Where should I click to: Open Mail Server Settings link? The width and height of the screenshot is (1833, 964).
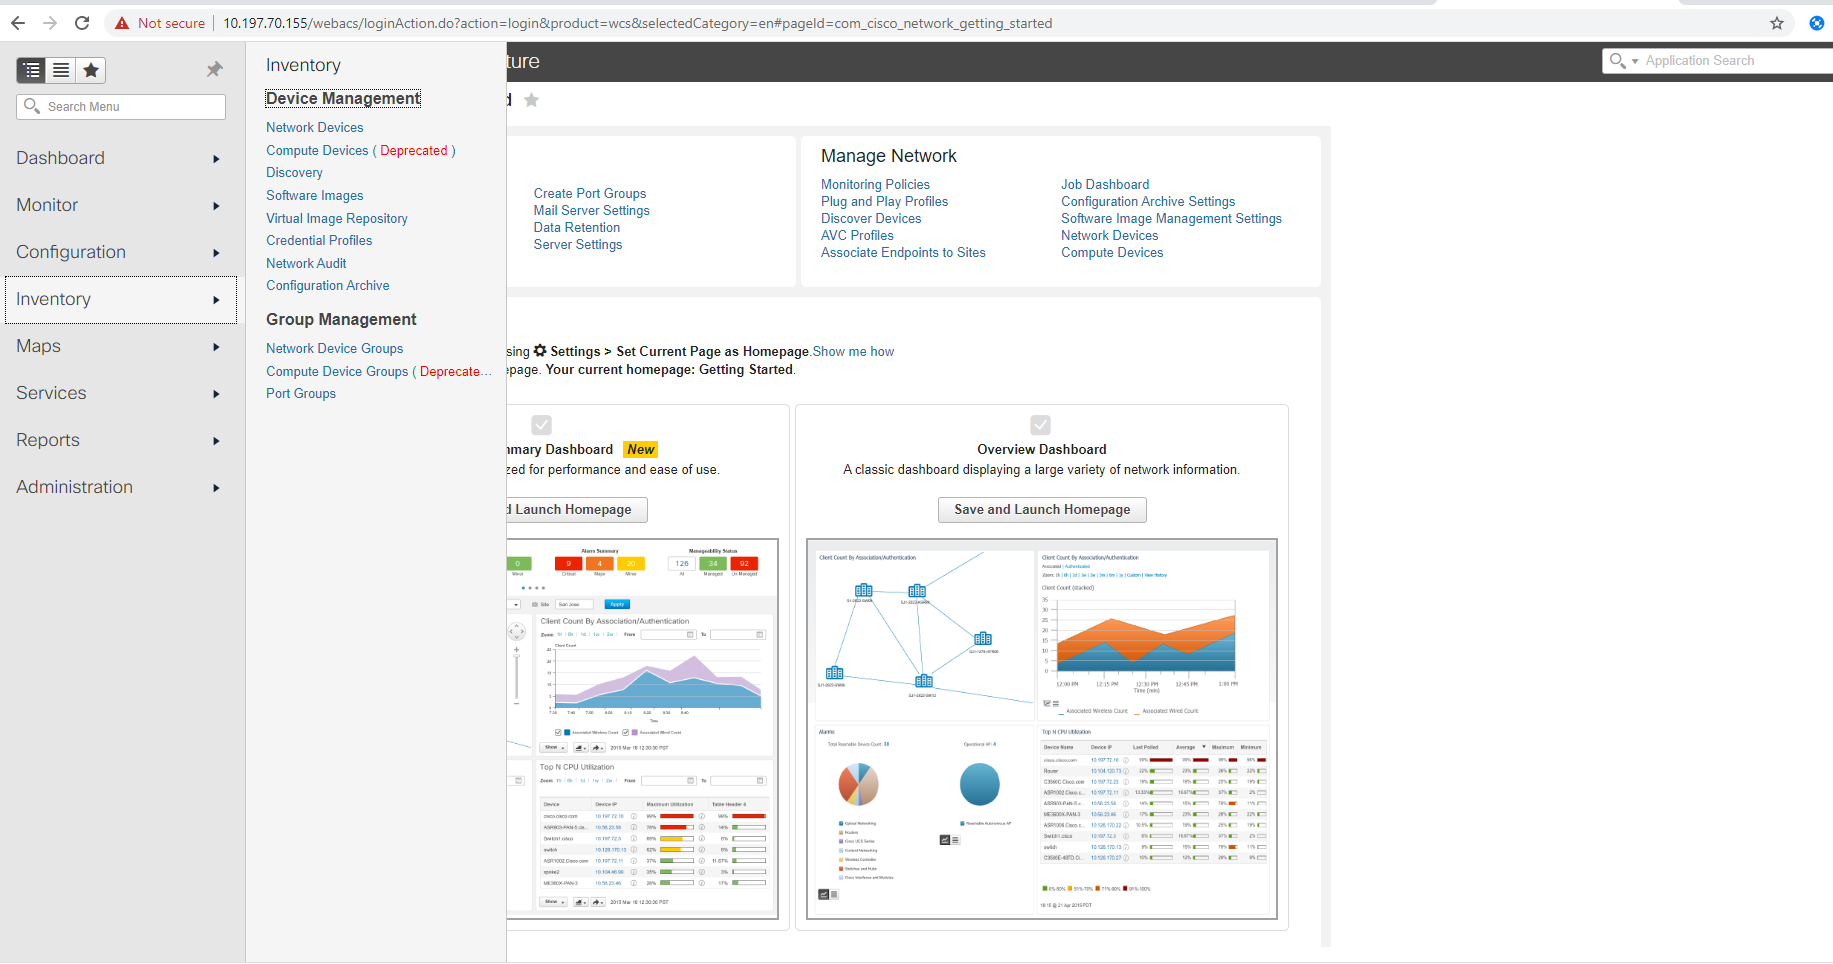591,210
